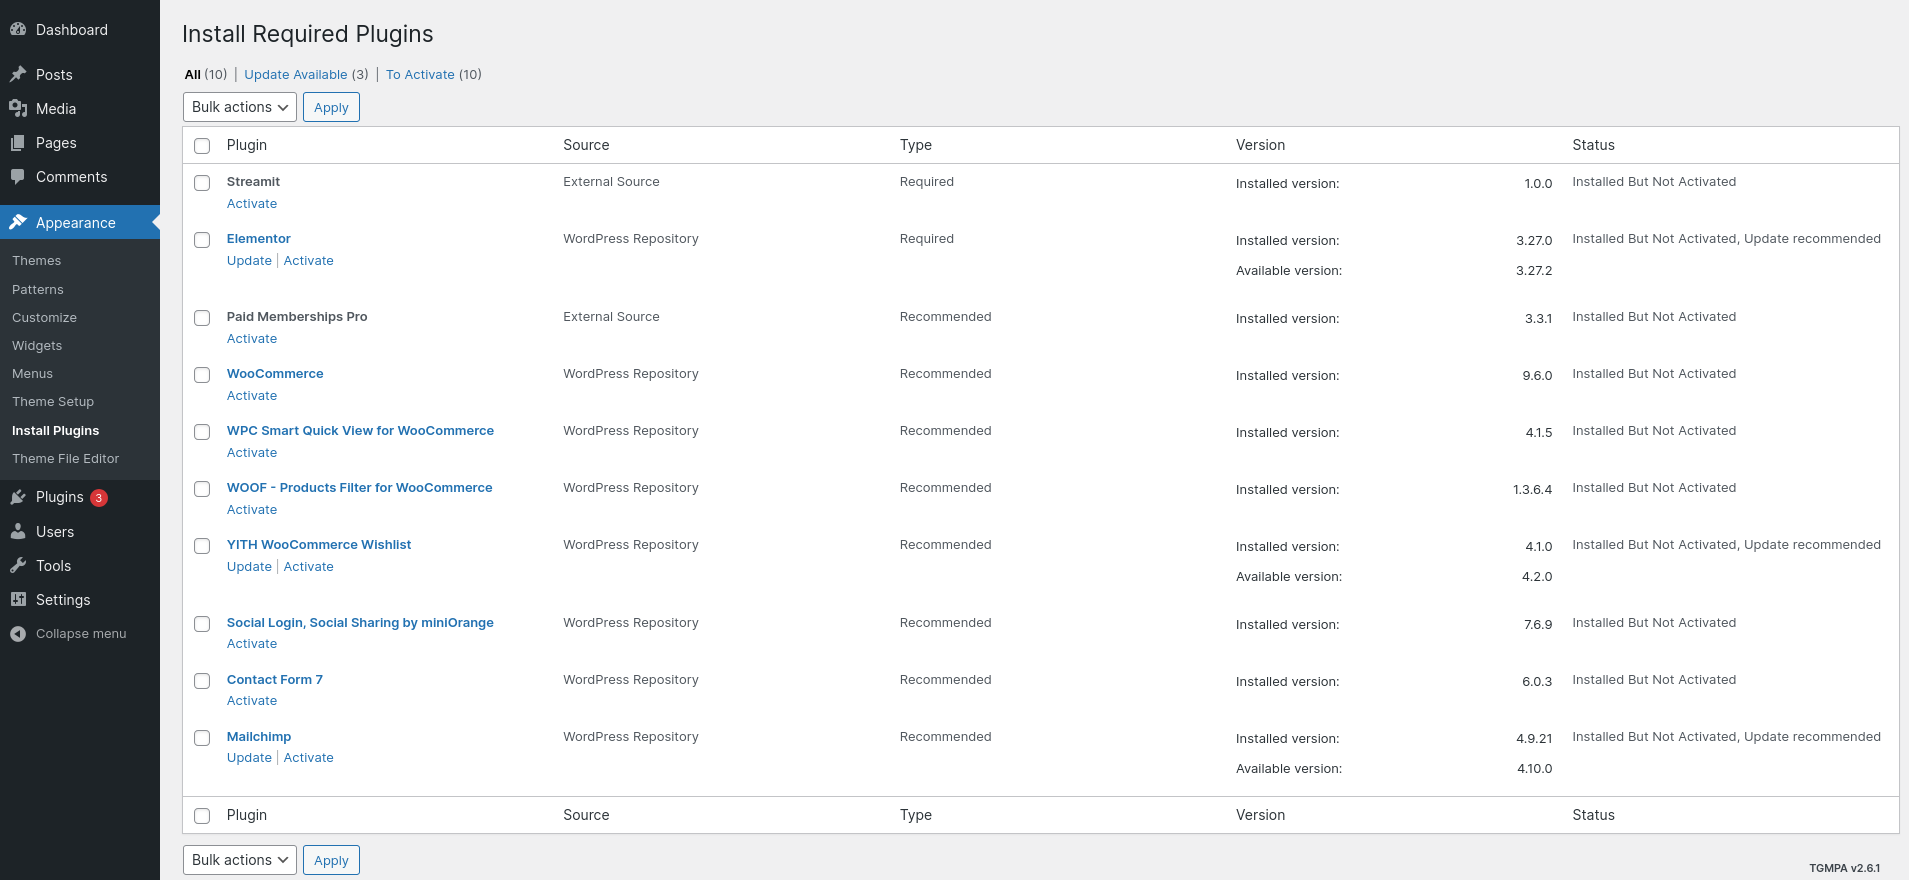Open the Widgets submenu item
This screenshot has width=1909, height=880.
coord(37,346)
